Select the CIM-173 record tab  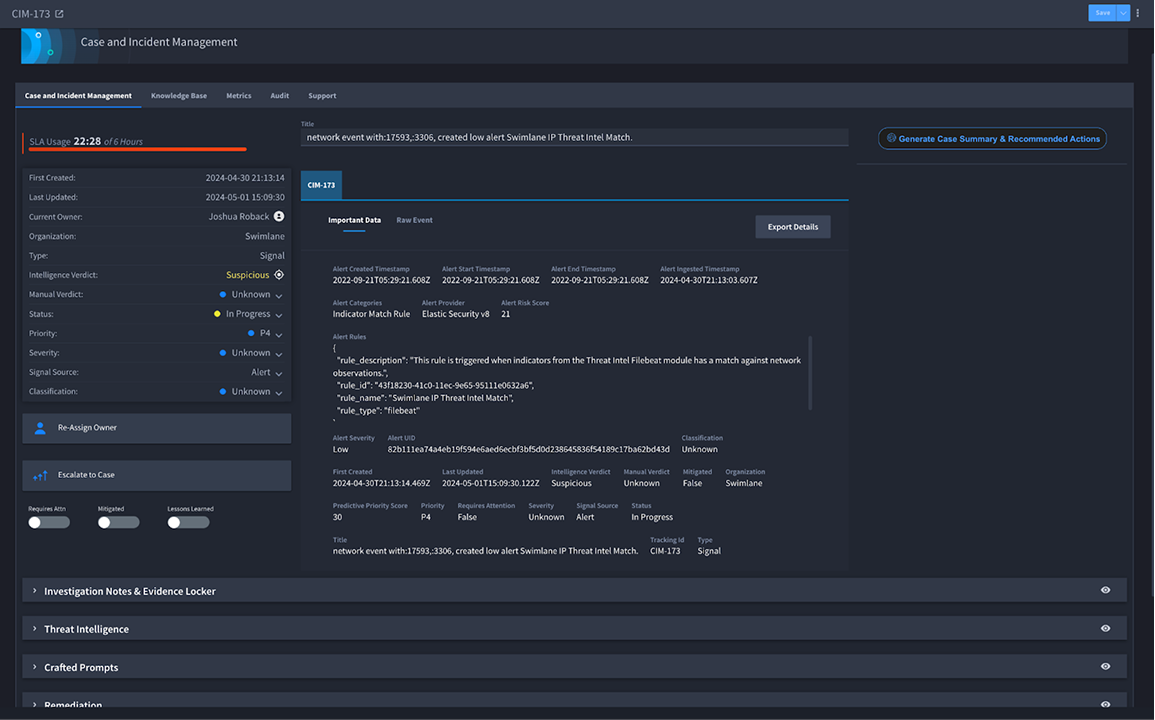pos(321,185)
